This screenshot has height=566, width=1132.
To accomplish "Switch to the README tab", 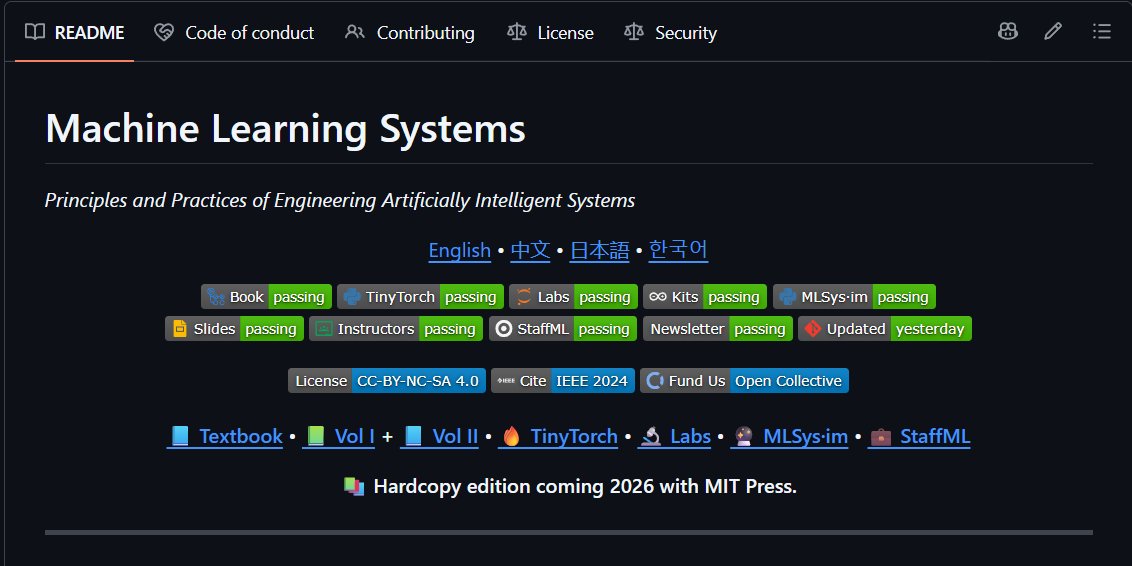I will click(x=74, y=32).
